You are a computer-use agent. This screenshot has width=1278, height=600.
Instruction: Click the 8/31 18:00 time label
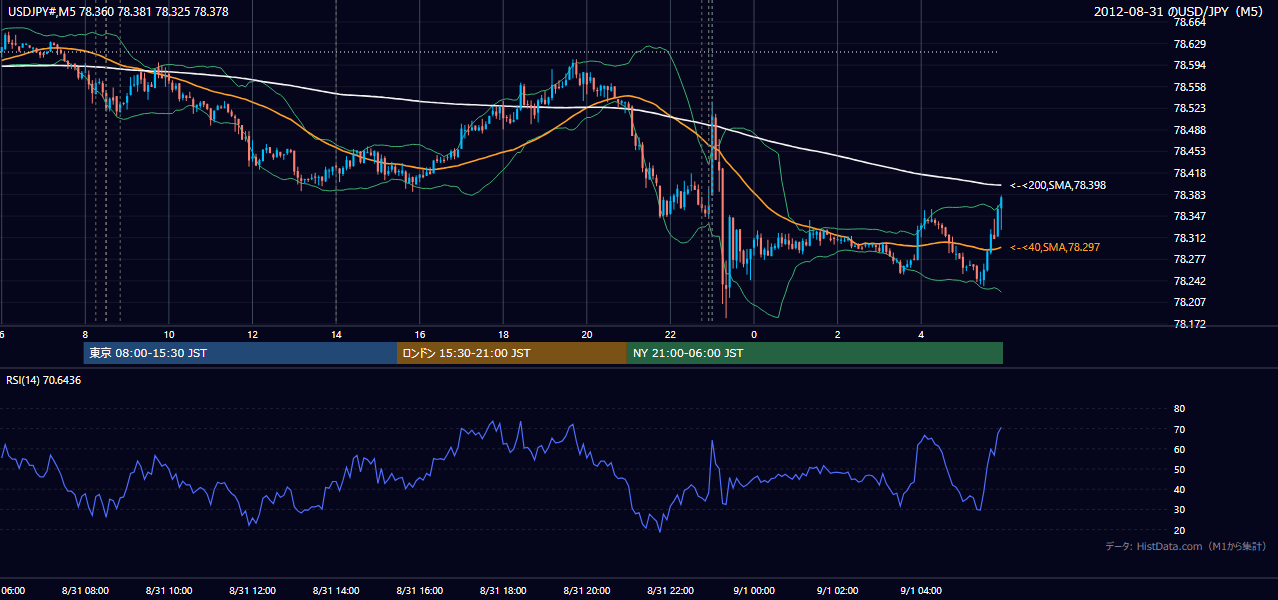coord(503,591)
